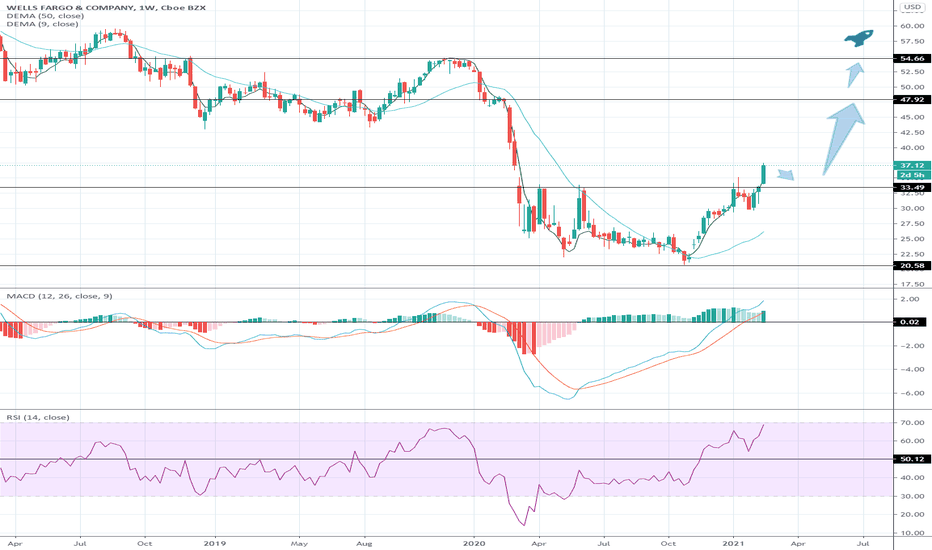Click the May label on the time axis
The height and width of the screenshot is (550, 932).
pos(300,543)
